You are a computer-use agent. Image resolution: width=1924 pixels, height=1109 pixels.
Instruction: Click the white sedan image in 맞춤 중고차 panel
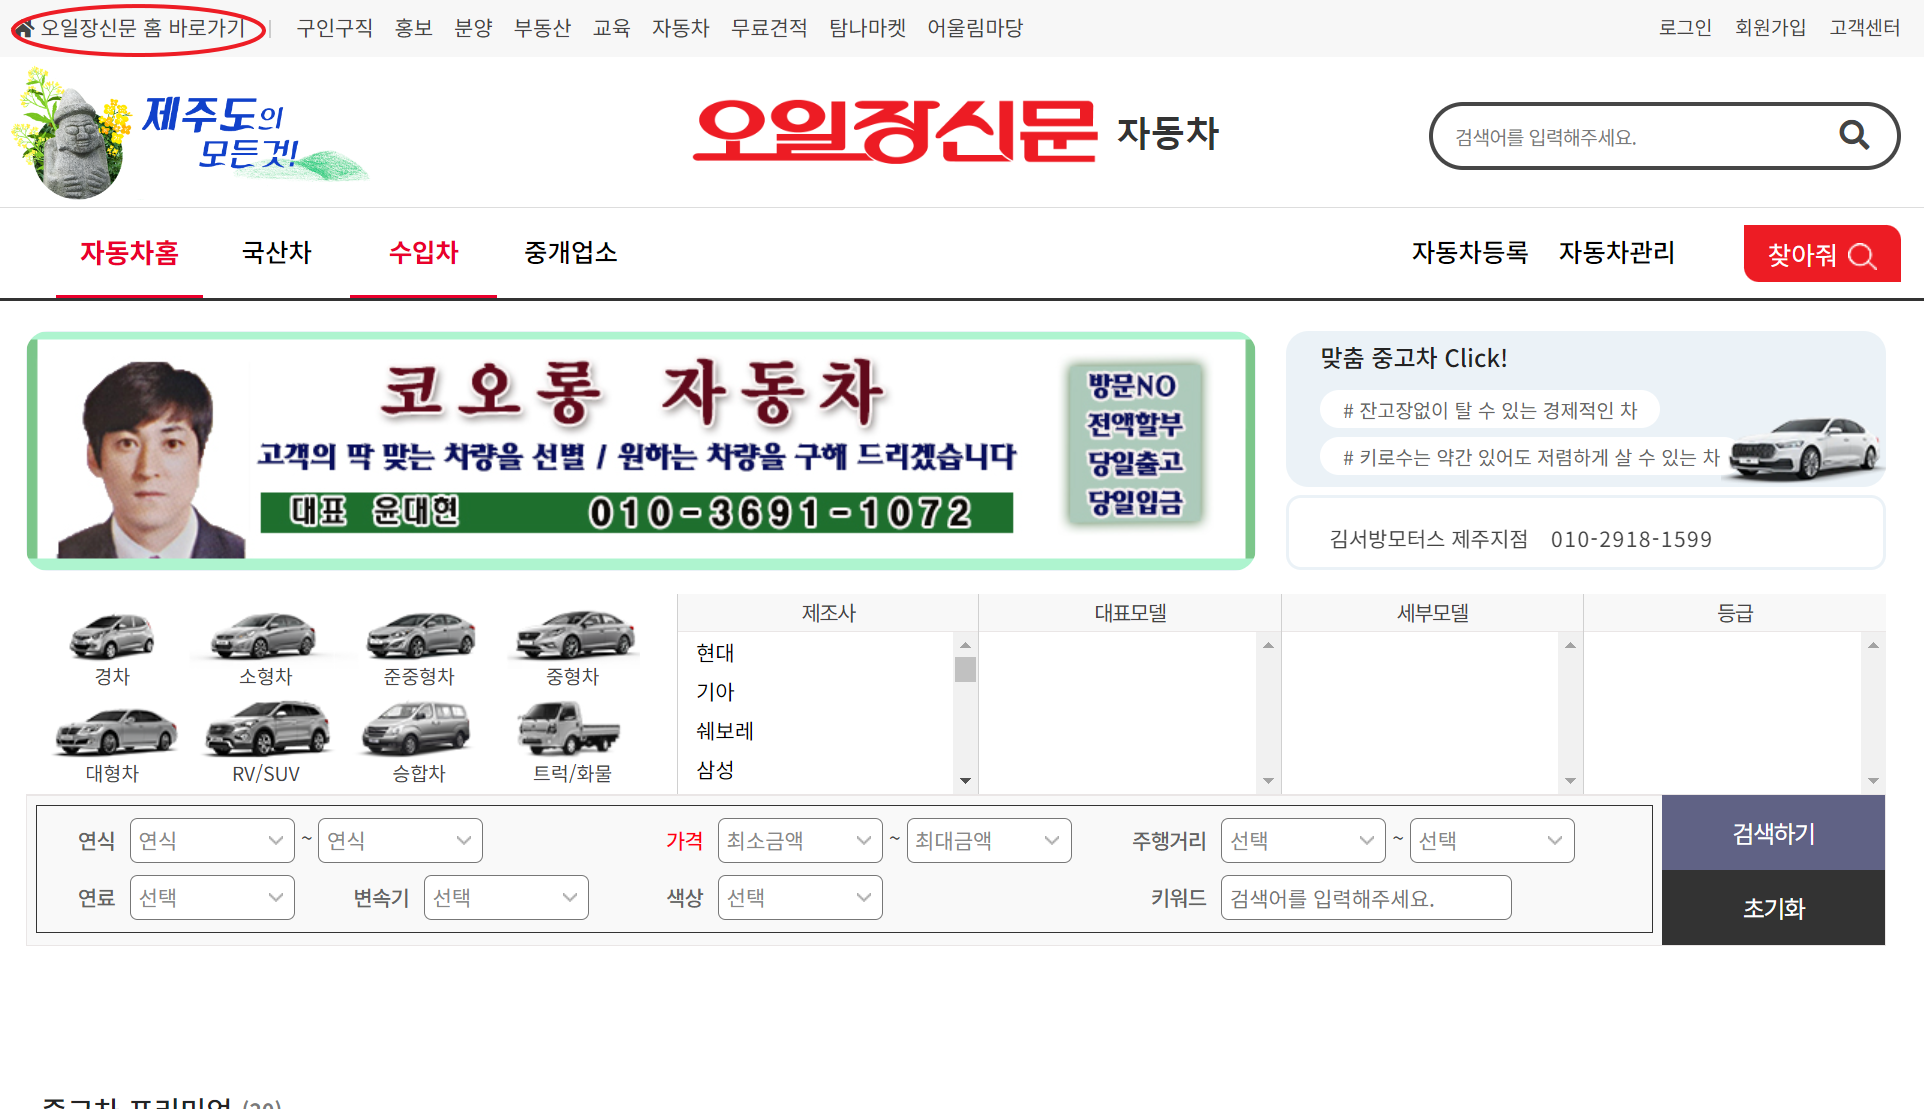tap(1805, 448)
